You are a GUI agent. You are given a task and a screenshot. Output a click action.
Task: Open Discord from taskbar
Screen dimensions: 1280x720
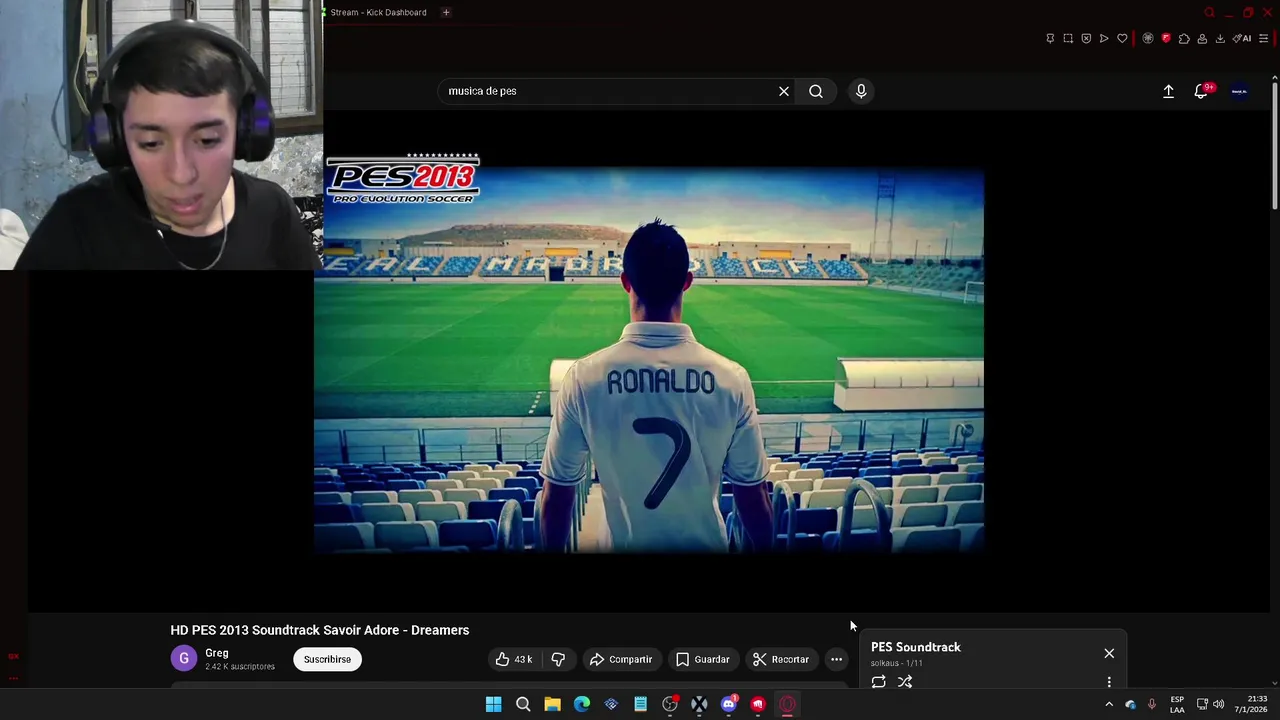(729, 704)
